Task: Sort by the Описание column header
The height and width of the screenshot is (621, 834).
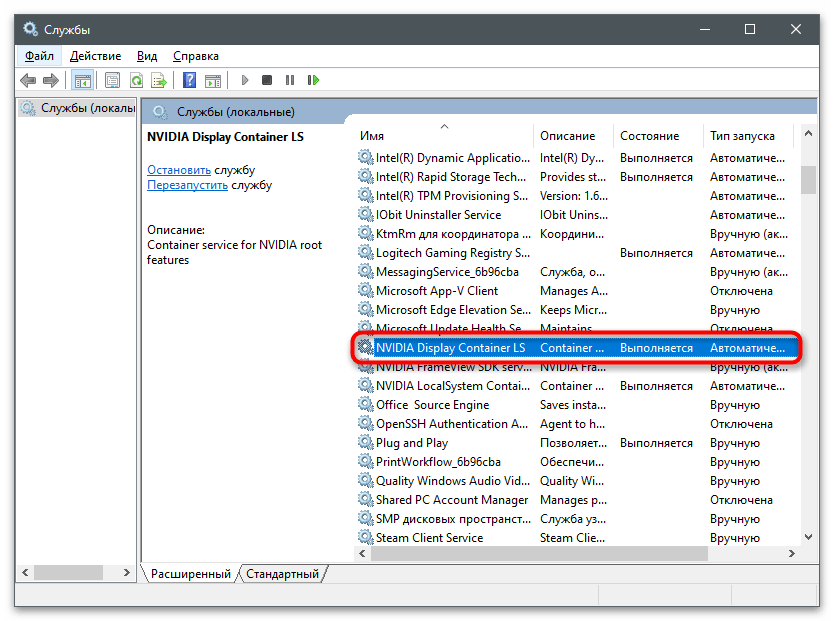Action: click(573, 136)
